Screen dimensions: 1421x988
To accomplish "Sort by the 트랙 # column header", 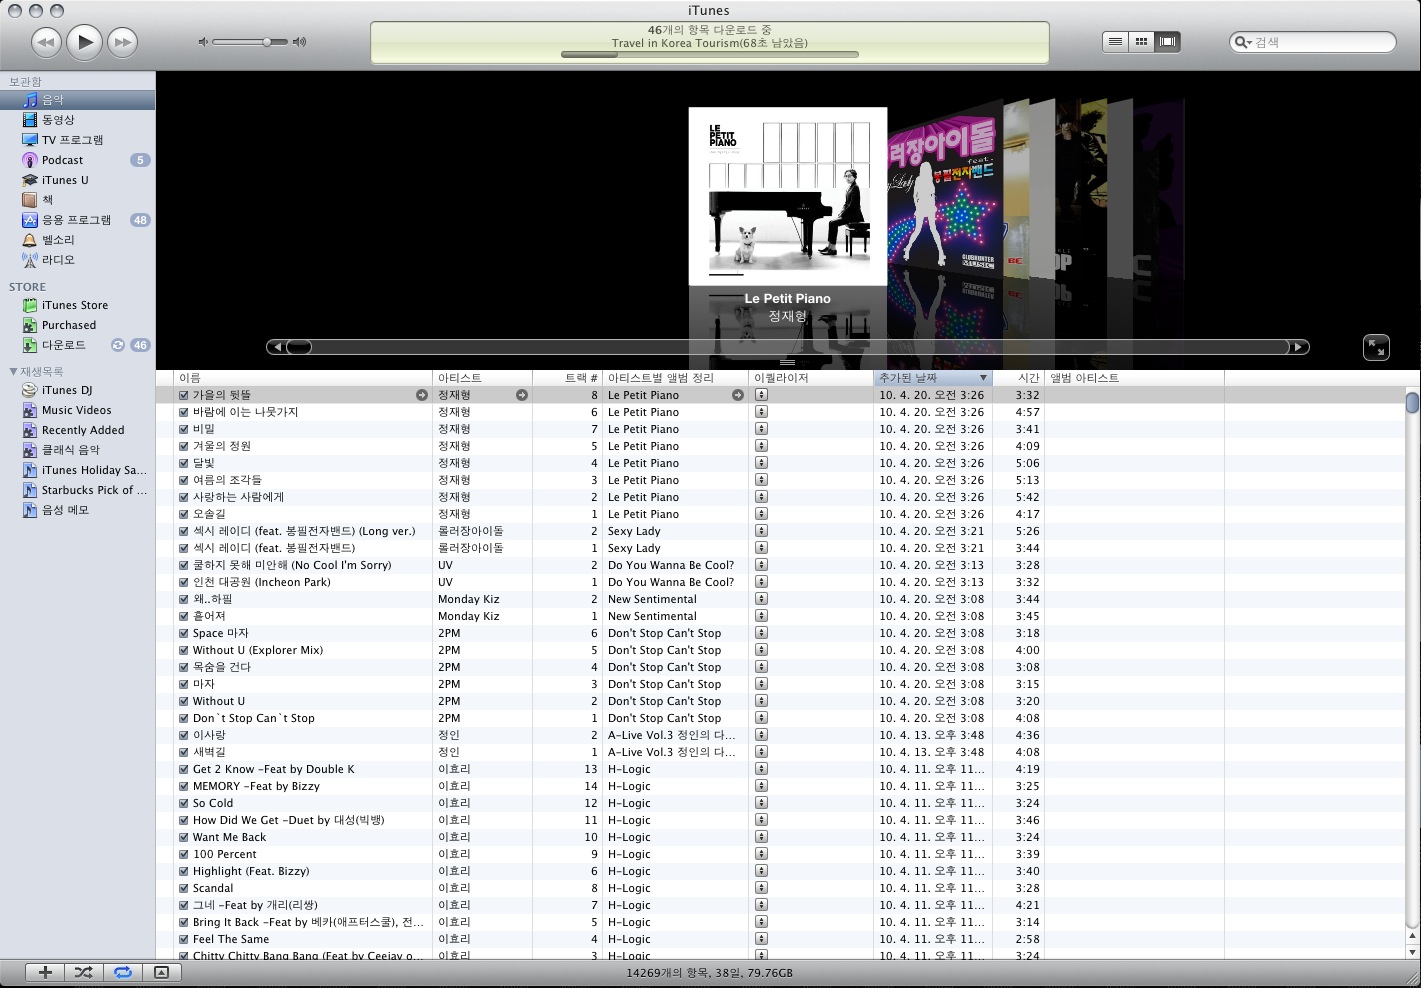I will [x=567, y=378].
